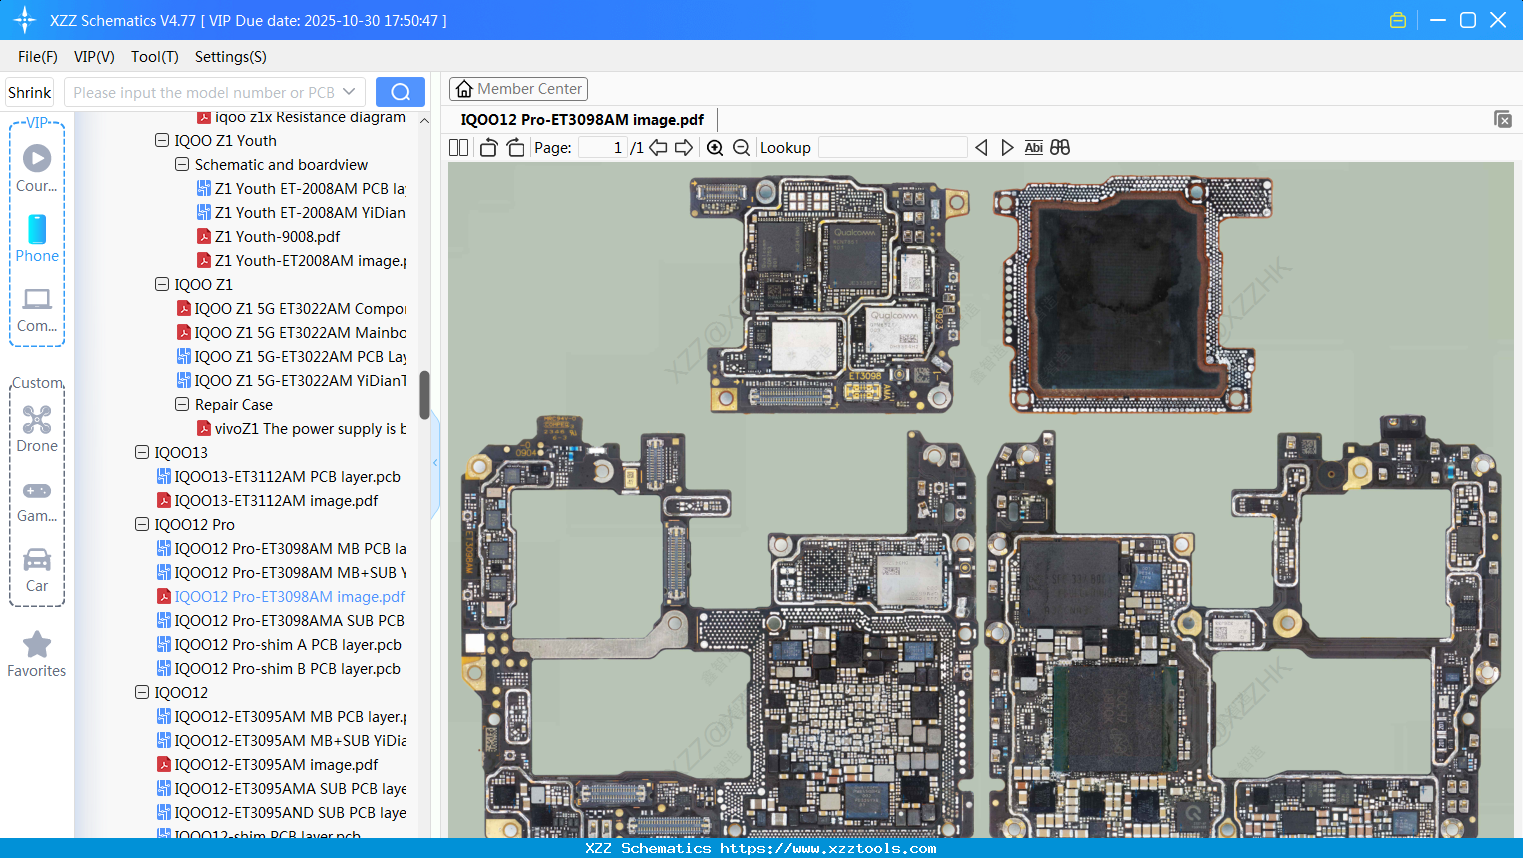1523x858 pixels.
Task: Select the two-page layout icon
Action: (458, 147)
